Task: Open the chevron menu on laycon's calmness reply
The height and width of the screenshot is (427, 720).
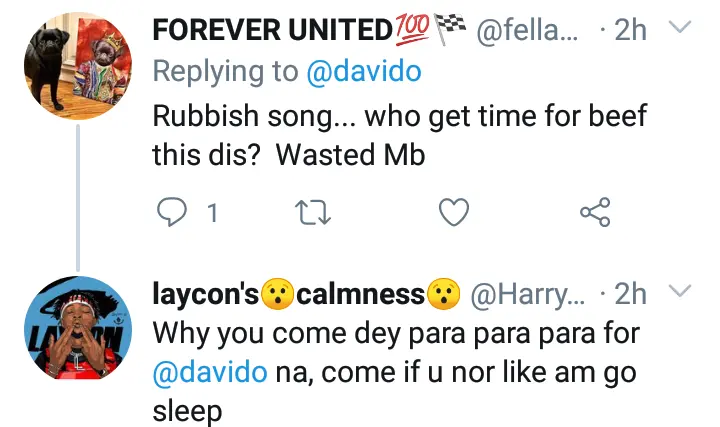Action: click(679, 292)
